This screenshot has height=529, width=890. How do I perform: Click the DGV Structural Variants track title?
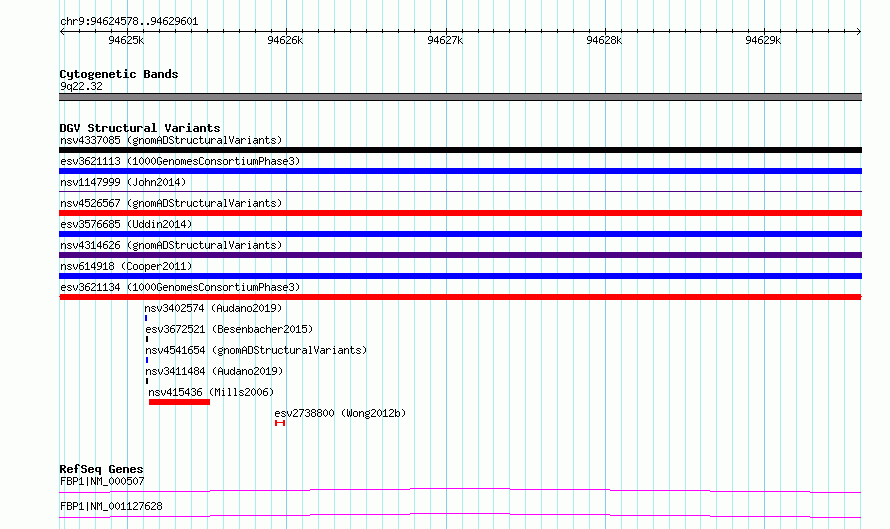pyautogui.click(x=140, y=128)
